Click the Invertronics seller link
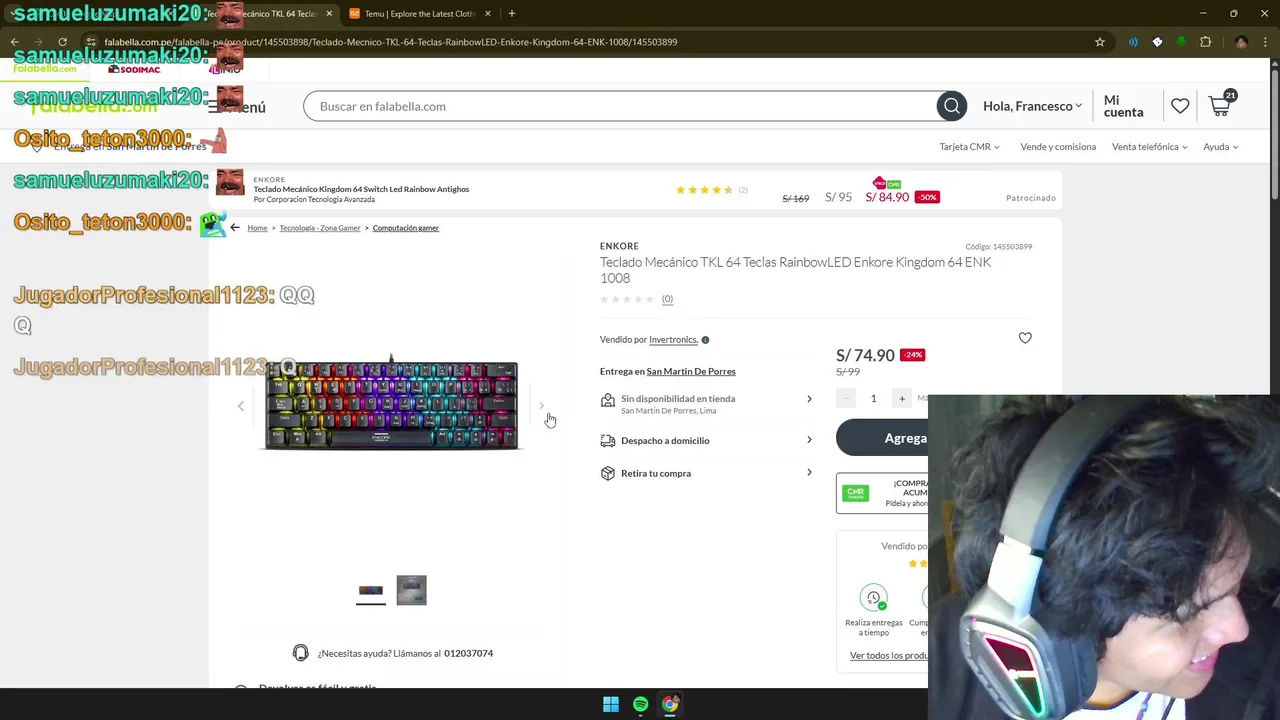1280x720 pixels. [673, 340]
